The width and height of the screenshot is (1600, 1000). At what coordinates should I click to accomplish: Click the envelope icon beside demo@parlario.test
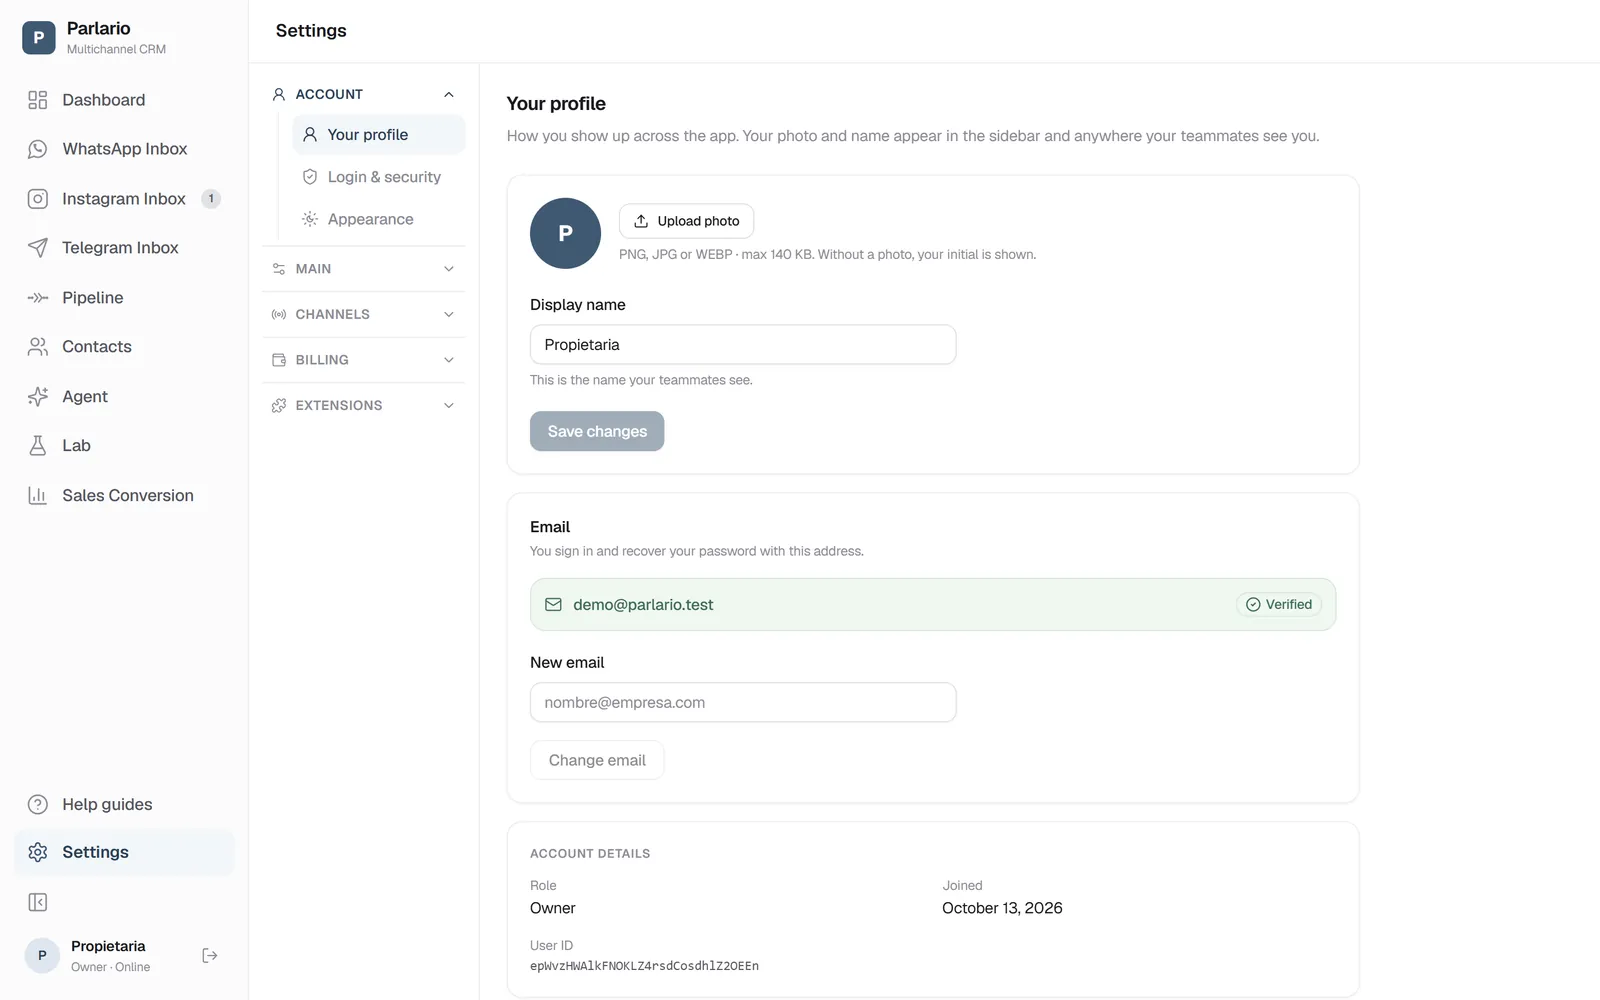click(553, 605)
